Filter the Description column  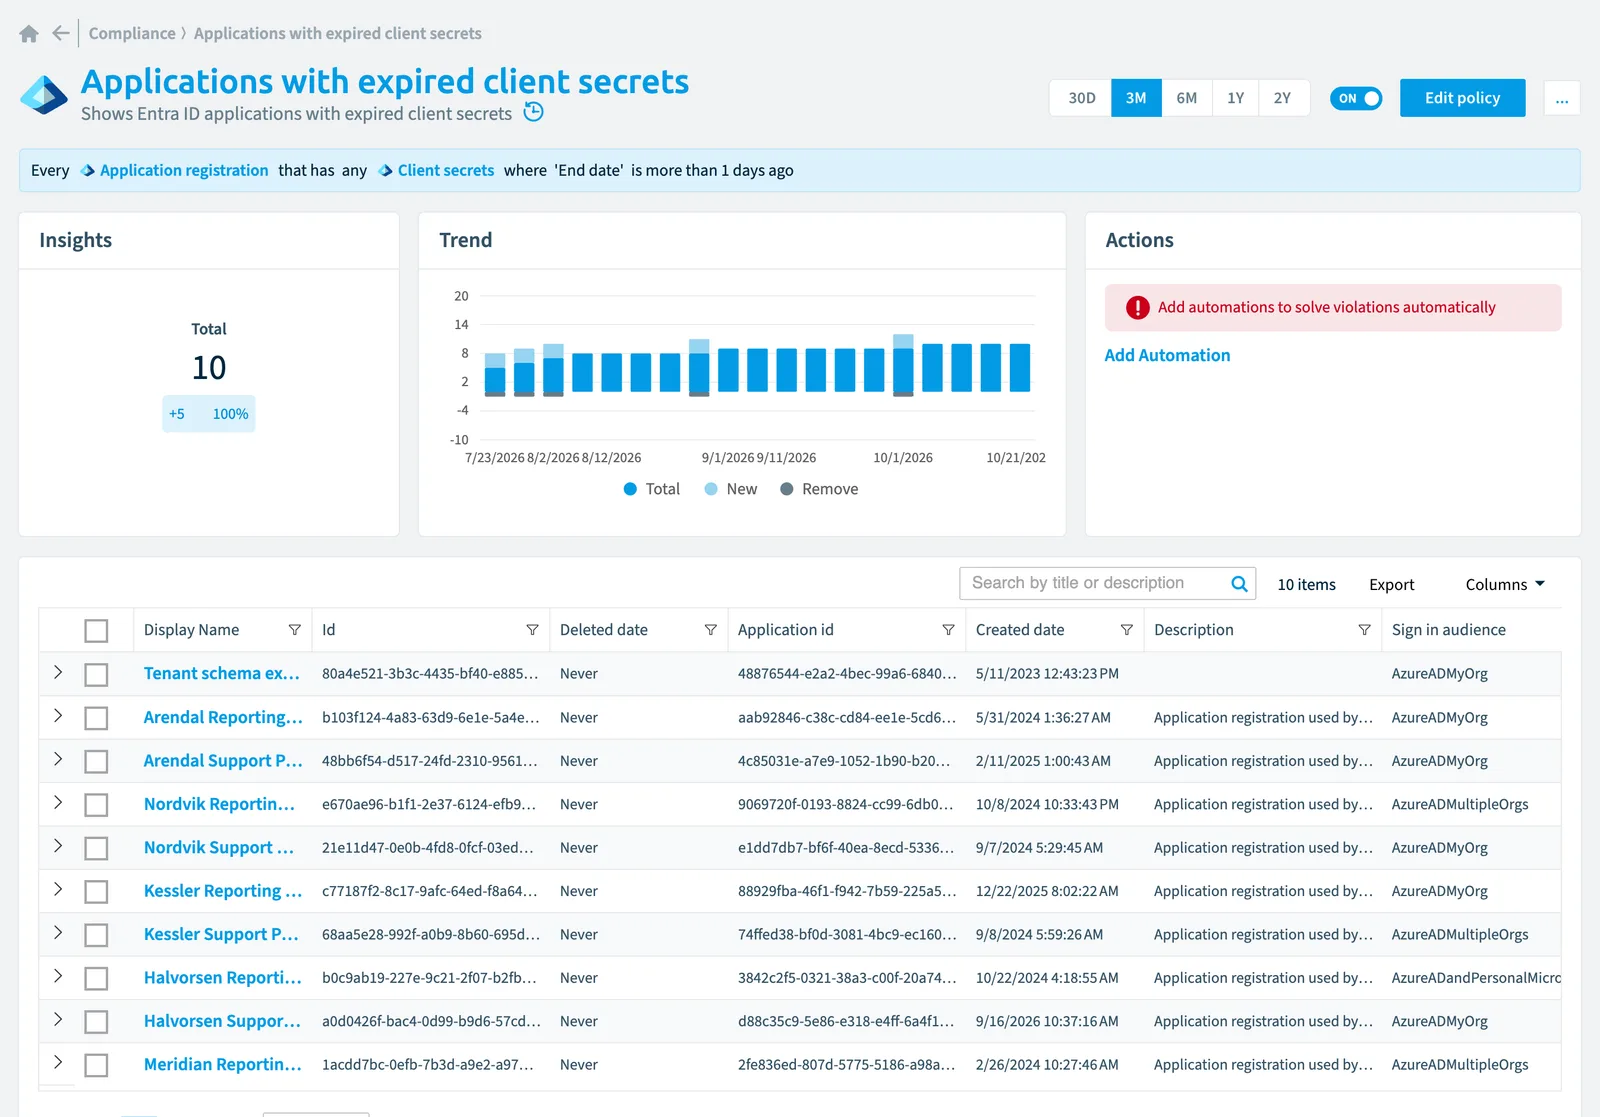coord(1364,630)
